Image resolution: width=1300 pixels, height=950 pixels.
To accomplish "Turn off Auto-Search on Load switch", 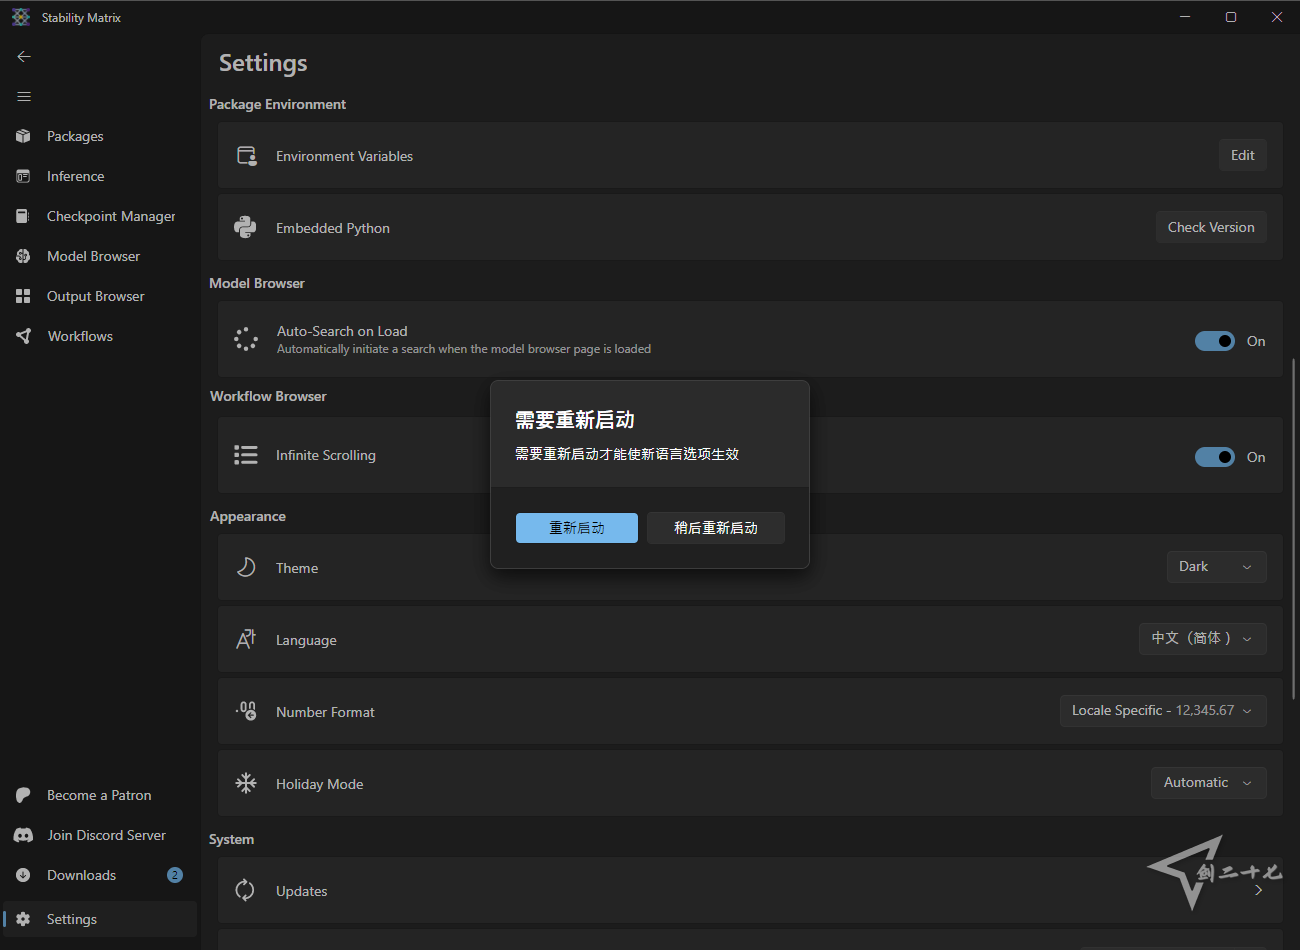I will [1215, 341].
